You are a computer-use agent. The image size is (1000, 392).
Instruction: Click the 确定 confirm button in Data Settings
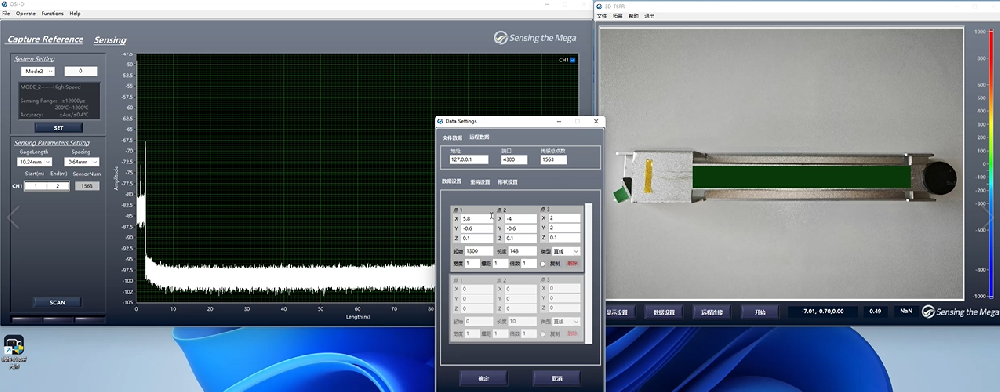click(483, 378)
